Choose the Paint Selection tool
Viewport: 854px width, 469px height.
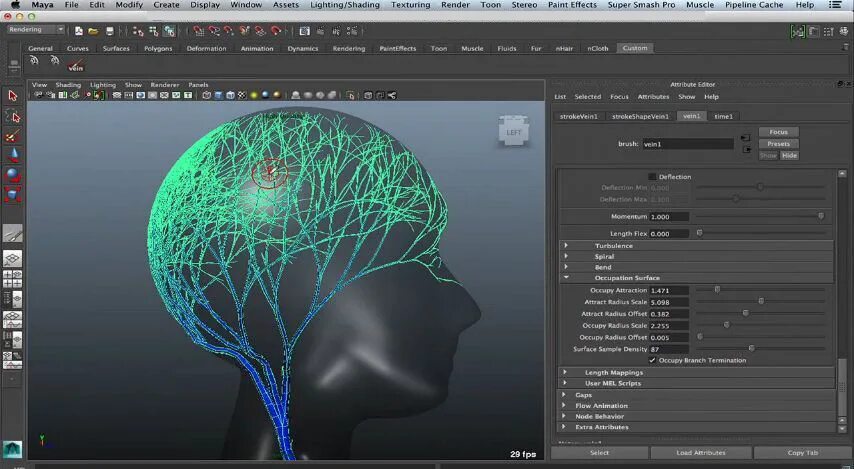tap(13, 136)
